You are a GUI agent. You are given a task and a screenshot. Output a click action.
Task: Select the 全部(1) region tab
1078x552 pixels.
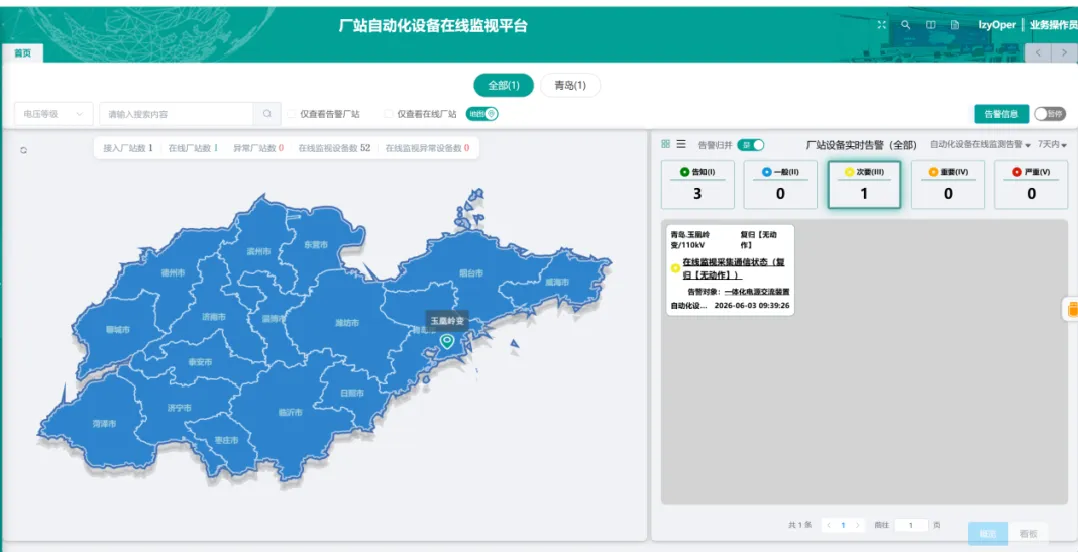coord(504,85)
